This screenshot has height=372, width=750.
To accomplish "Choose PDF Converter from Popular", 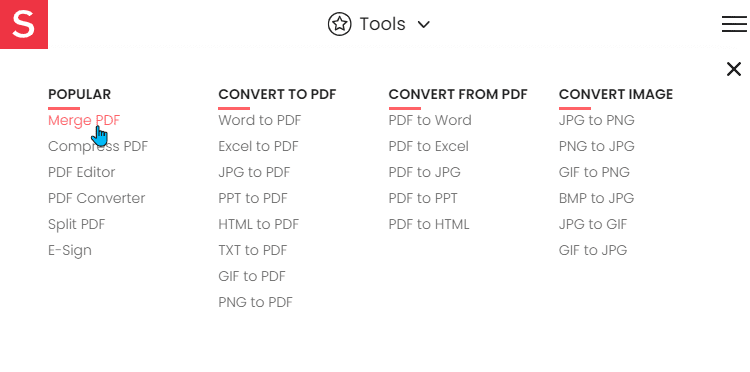I will coord(96,198).
